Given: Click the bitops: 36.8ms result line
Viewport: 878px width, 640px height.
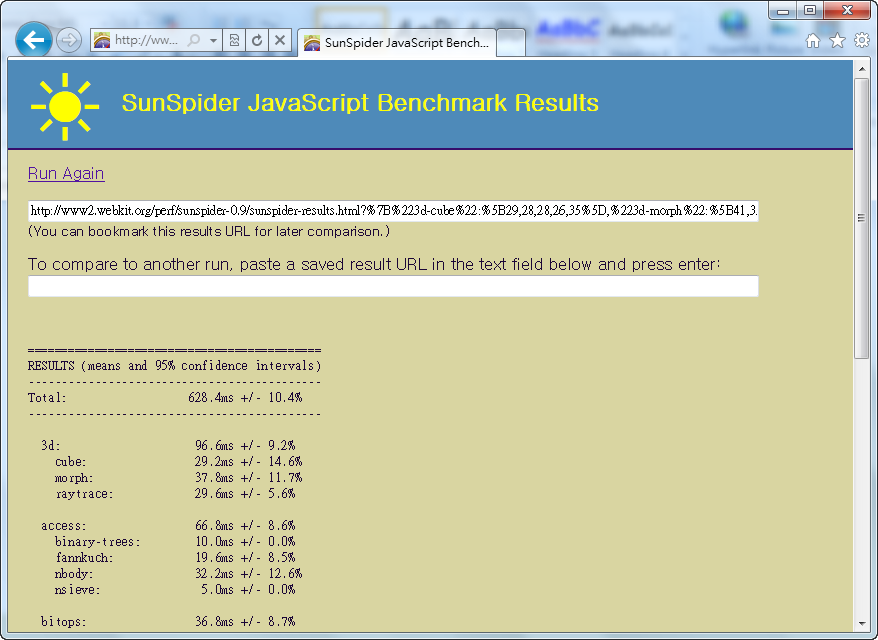Looking at the screenshot, I should (x=168, y=622).
